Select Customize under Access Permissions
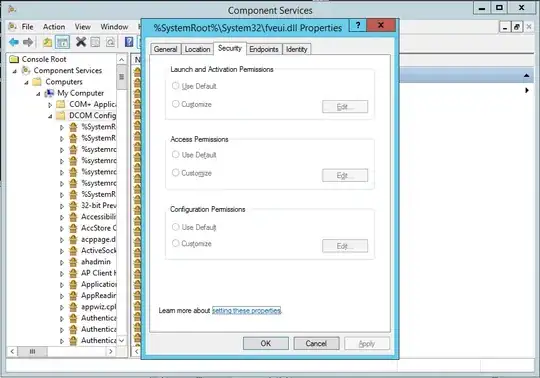This screenshot has height=378, width=540. pos(175,172)
